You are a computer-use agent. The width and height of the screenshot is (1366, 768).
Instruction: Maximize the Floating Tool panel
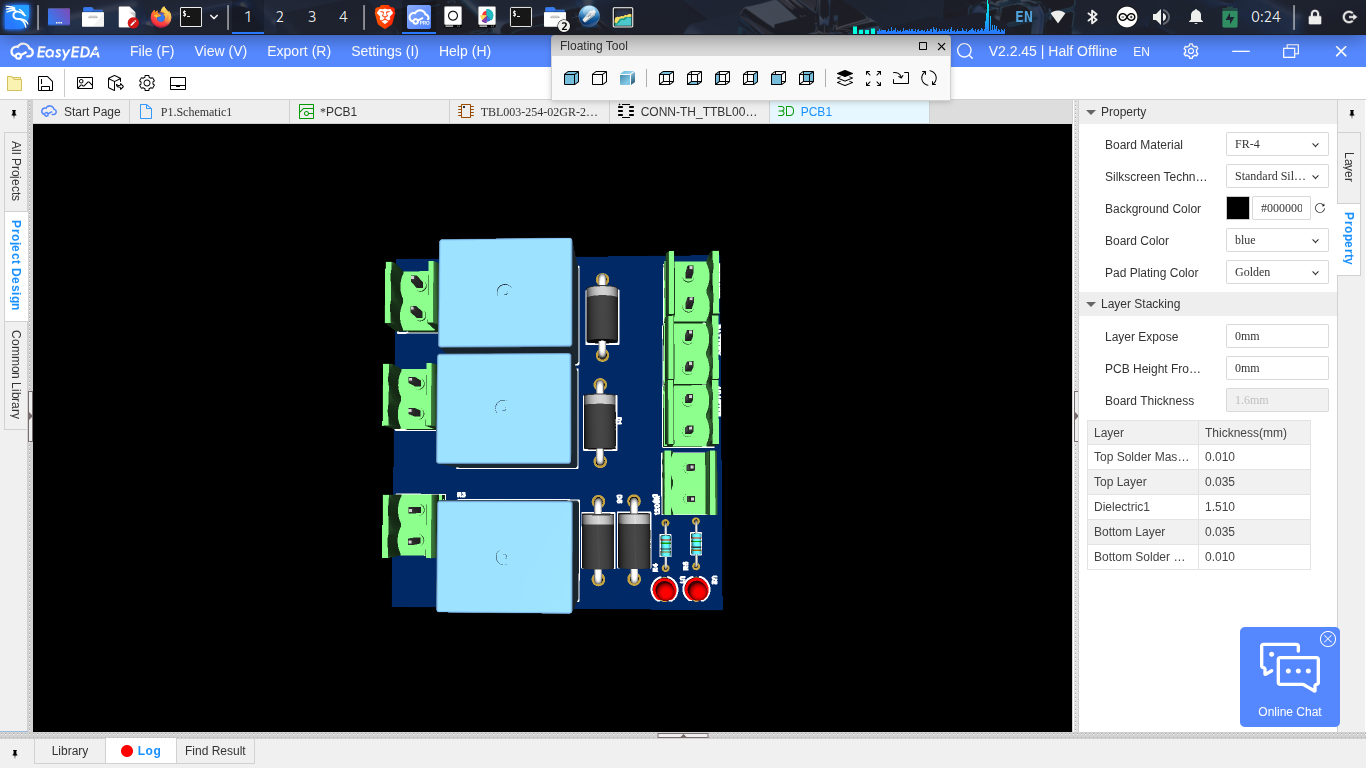click(x=923, y=46)
